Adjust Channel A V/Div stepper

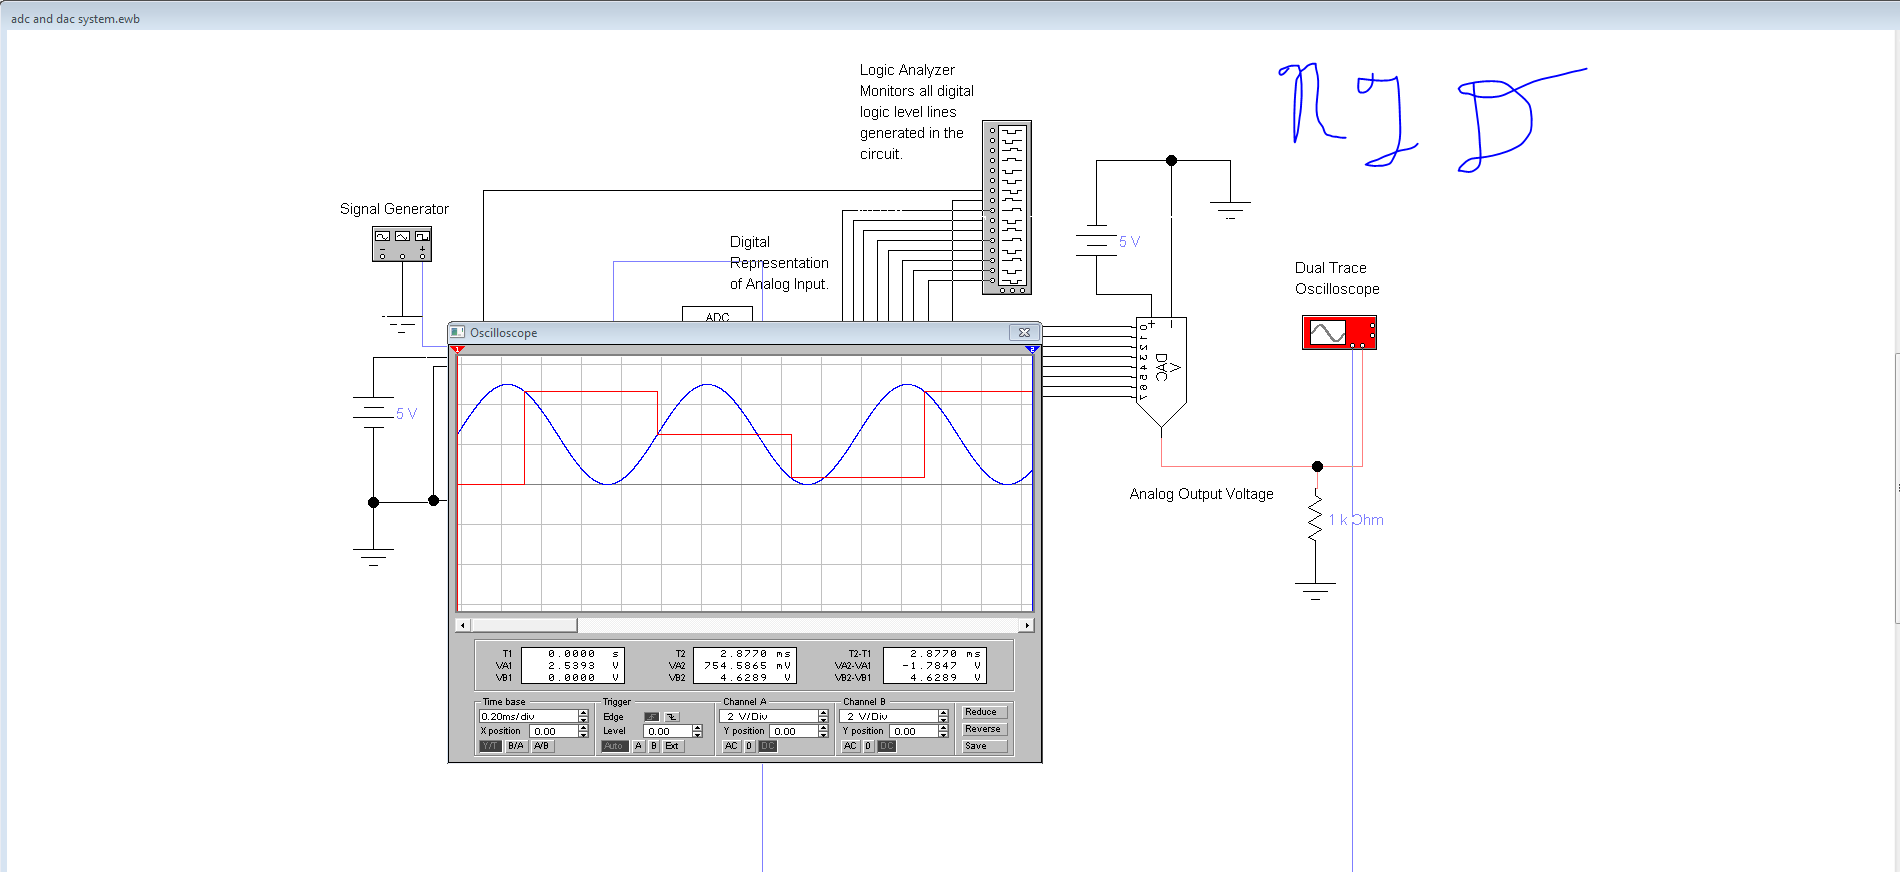[x=823, y=716]
